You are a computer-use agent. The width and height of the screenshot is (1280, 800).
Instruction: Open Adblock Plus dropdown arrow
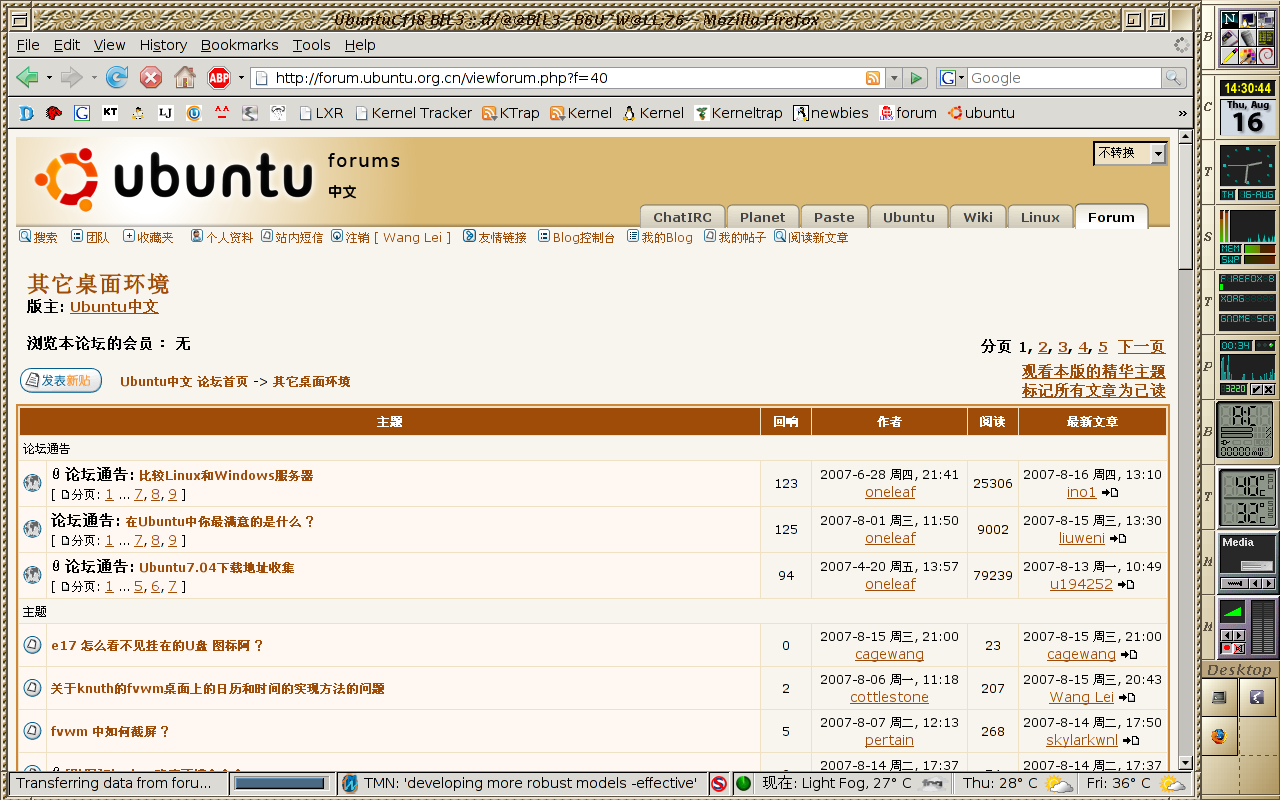coord(241,77)
